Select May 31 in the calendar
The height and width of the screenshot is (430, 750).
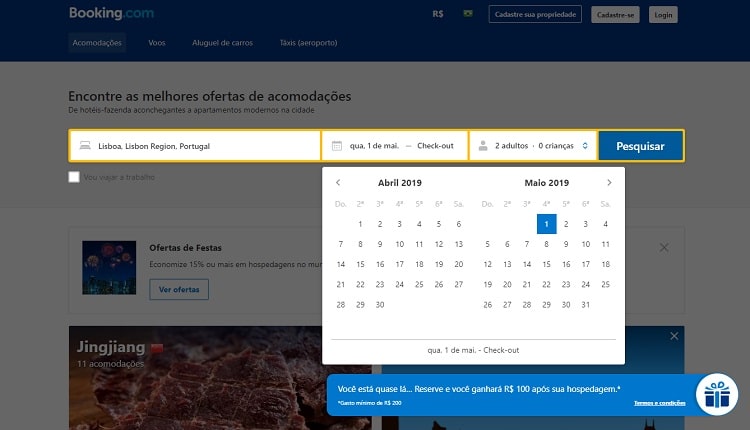click(x=585, y=304)
